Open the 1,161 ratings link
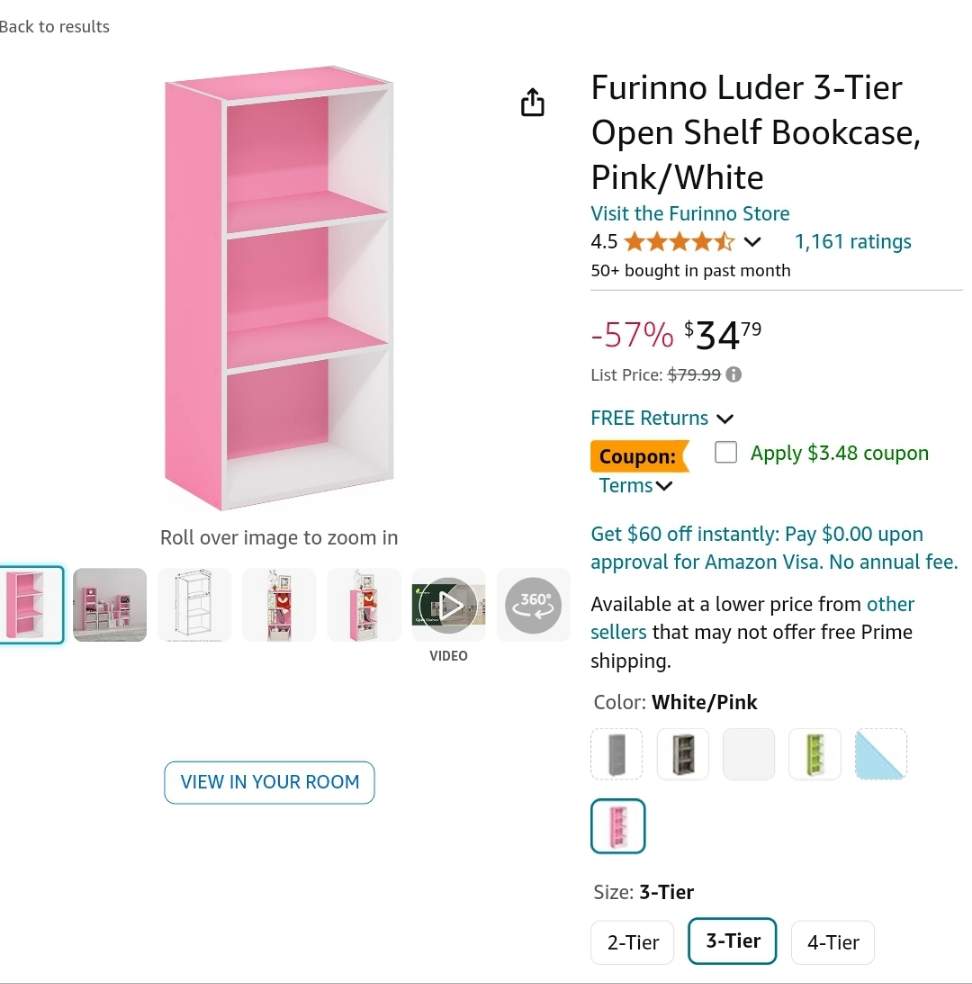Image resolution: width=972 pixels, height=984 pixels. [x=853, y=242]
